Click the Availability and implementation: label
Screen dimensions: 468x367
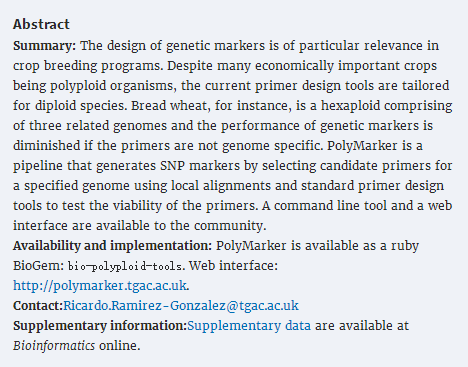[x=112, y=246]
